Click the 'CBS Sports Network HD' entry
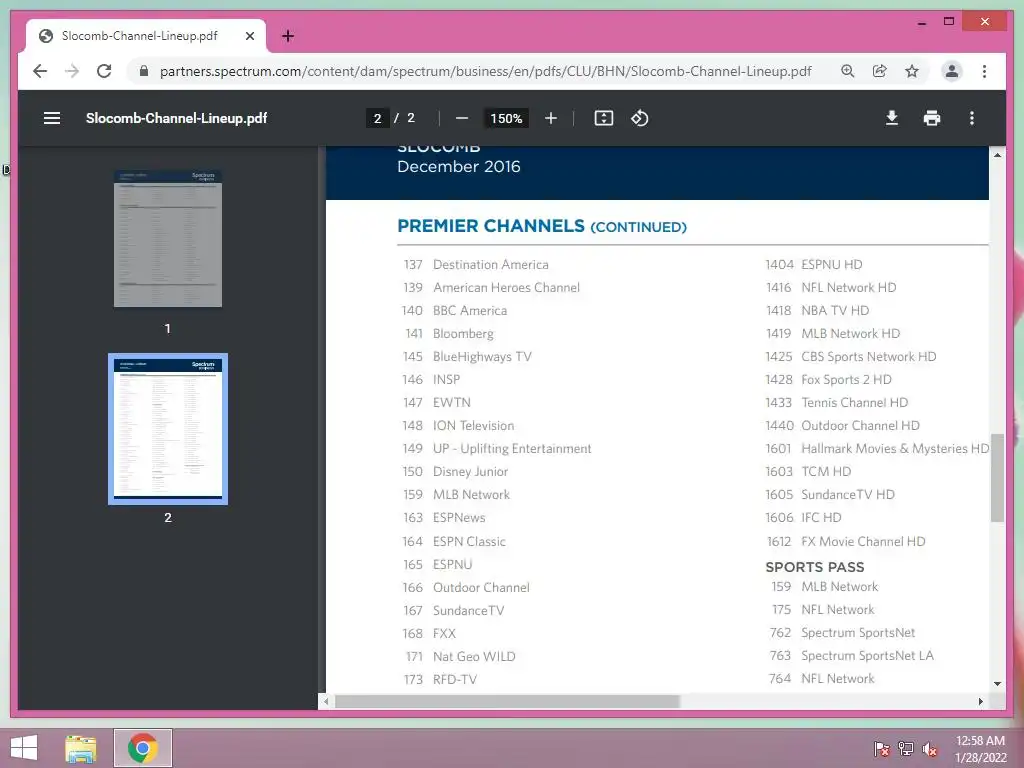 coord(869,357)
